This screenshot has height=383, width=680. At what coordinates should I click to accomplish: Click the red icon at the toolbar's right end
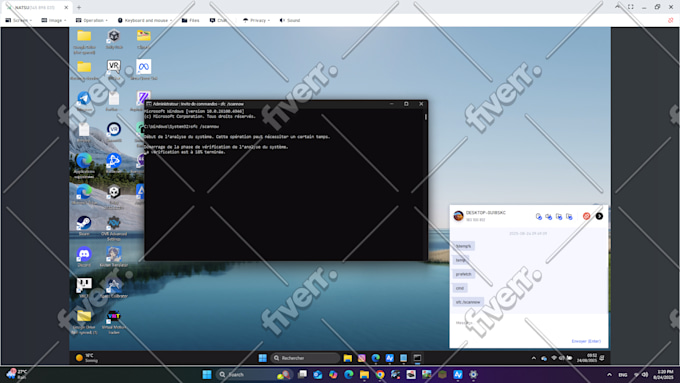(x=671, y=20)
